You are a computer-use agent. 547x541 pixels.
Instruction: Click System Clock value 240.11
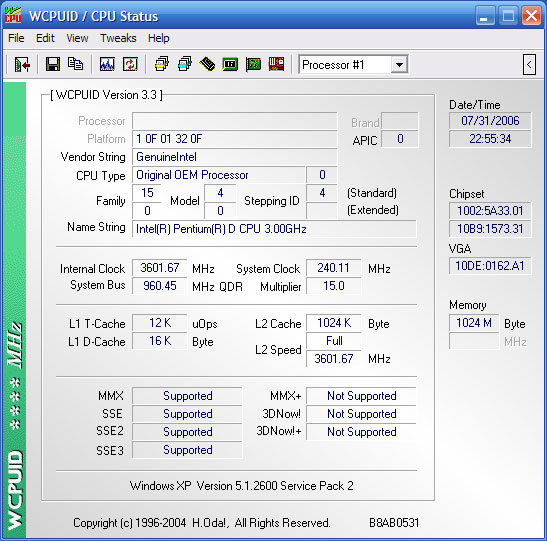(334, 268)
